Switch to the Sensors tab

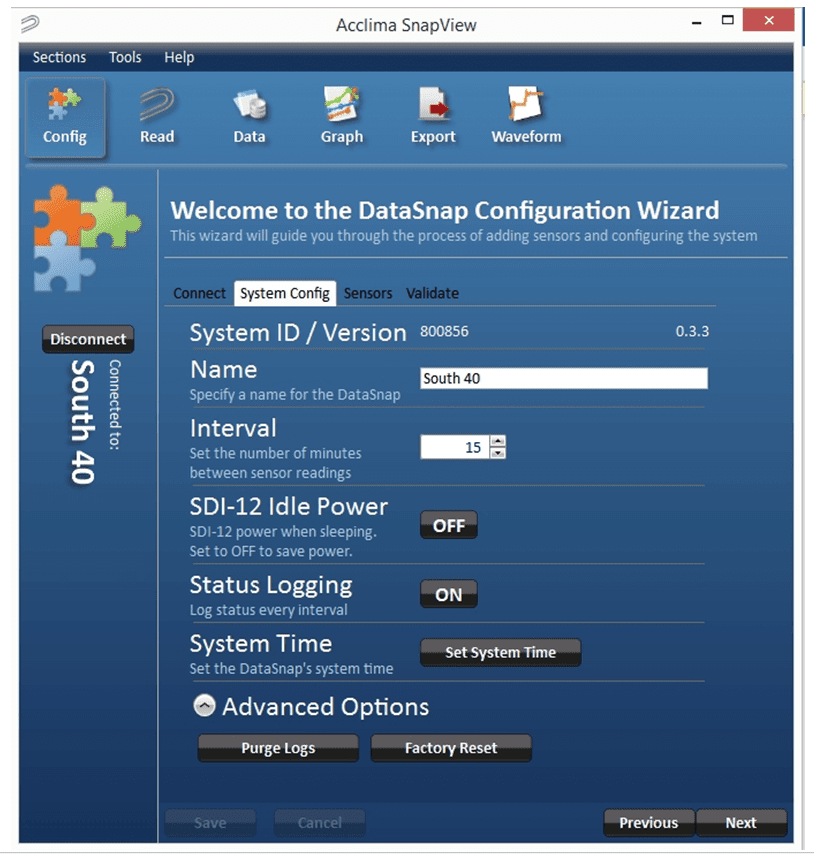point(368,293)
